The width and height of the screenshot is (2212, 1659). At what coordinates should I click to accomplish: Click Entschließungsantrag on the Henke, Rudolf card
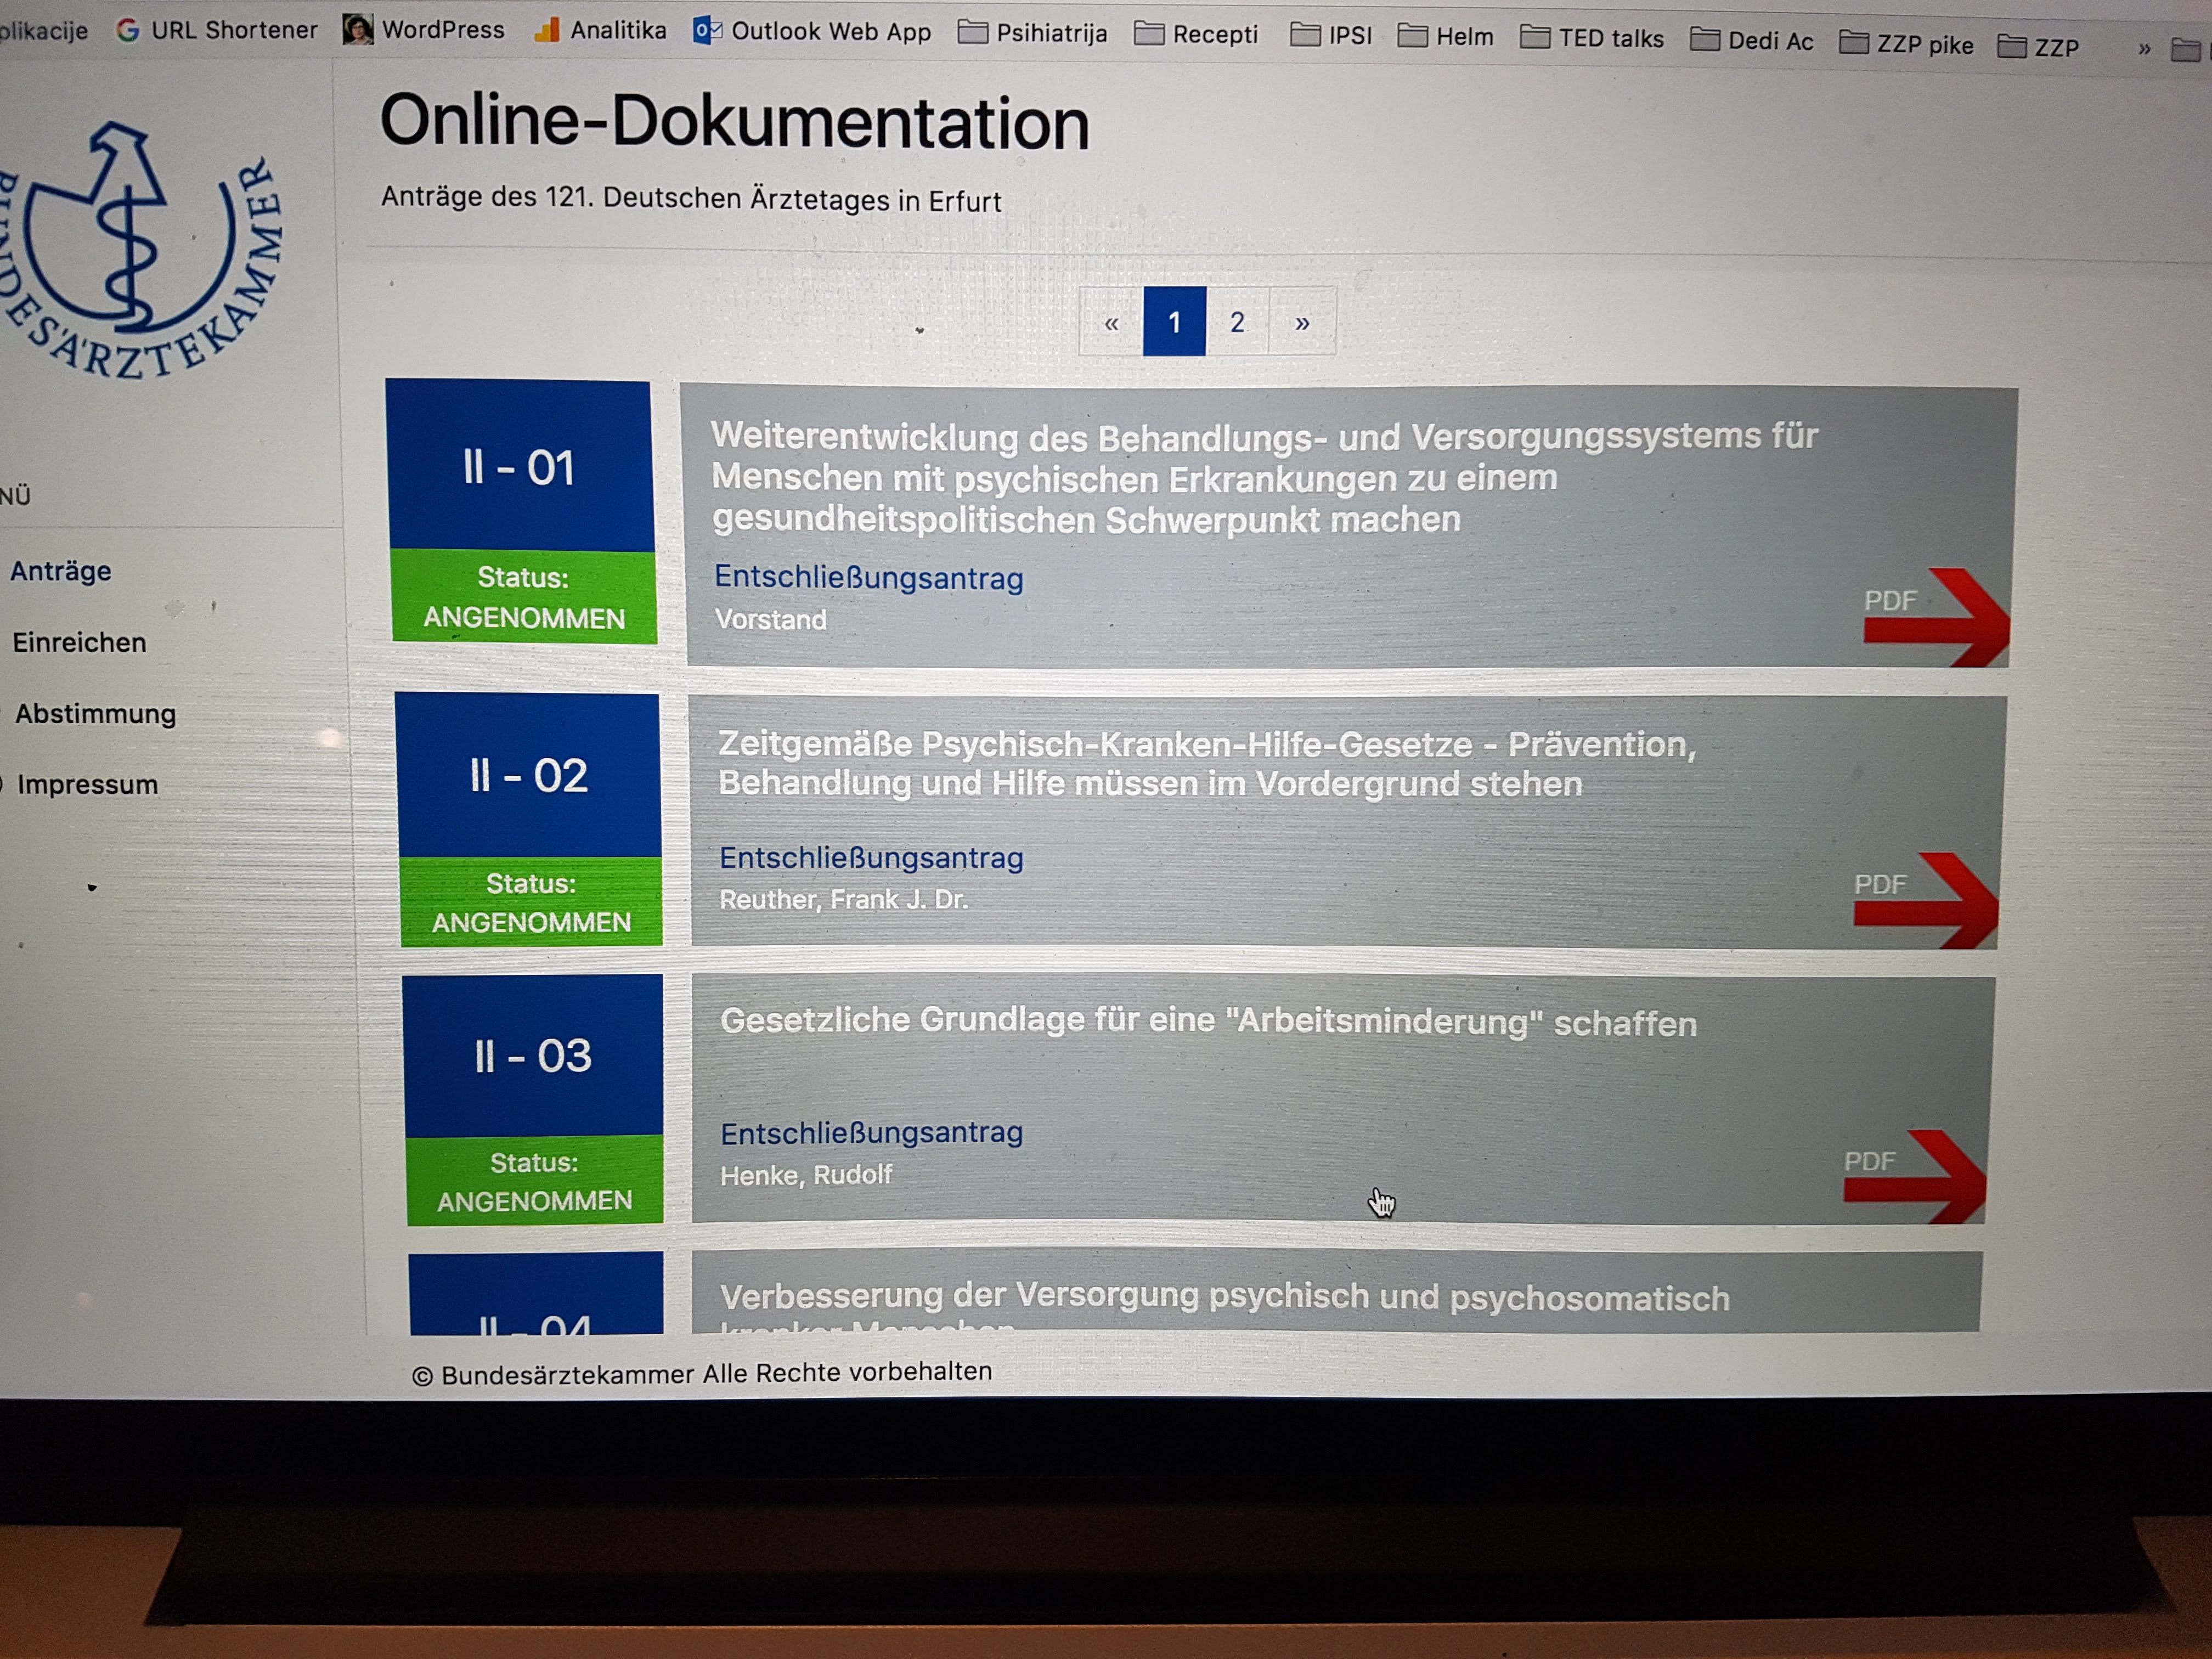[871, 1133]
